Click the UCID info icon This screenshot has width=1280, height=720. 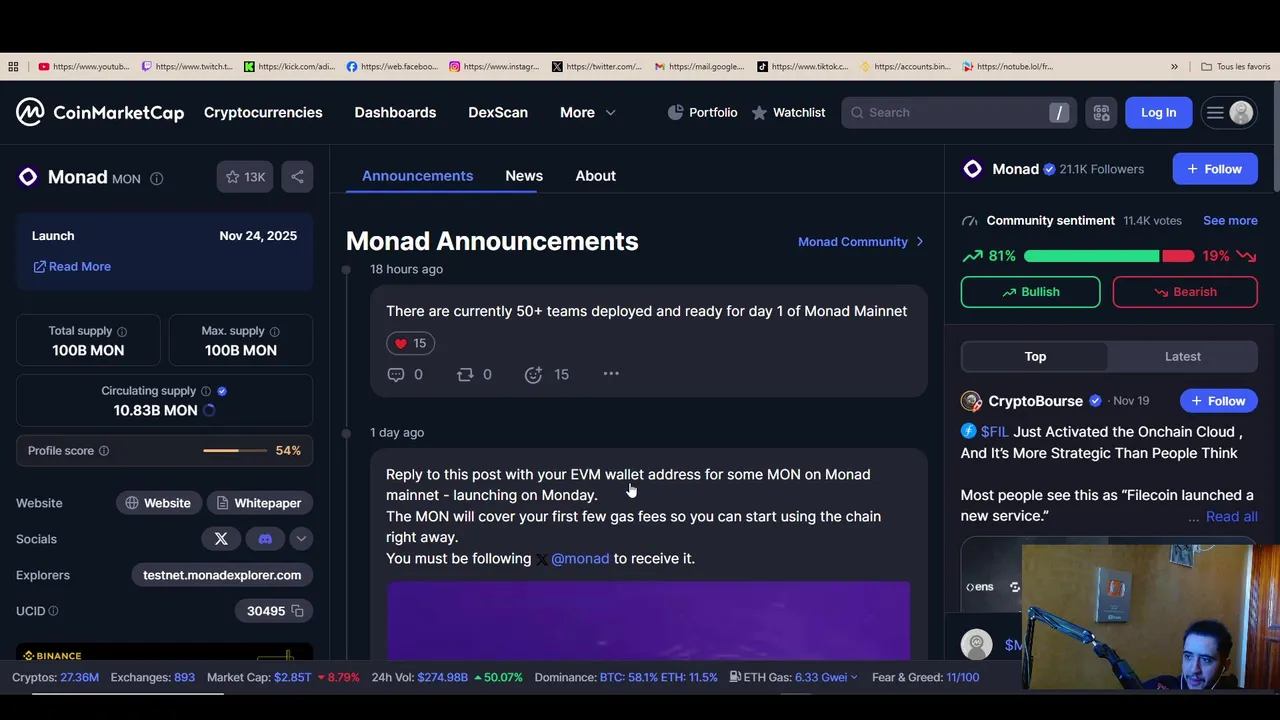[x=53, y=611]
